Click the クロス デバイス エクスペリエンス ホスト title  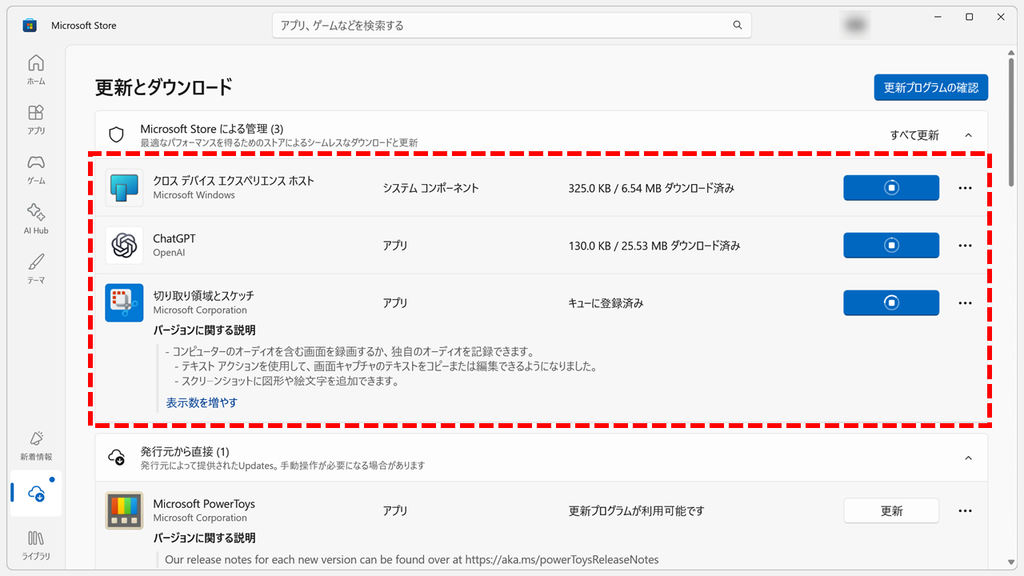[x=233, y=181]
